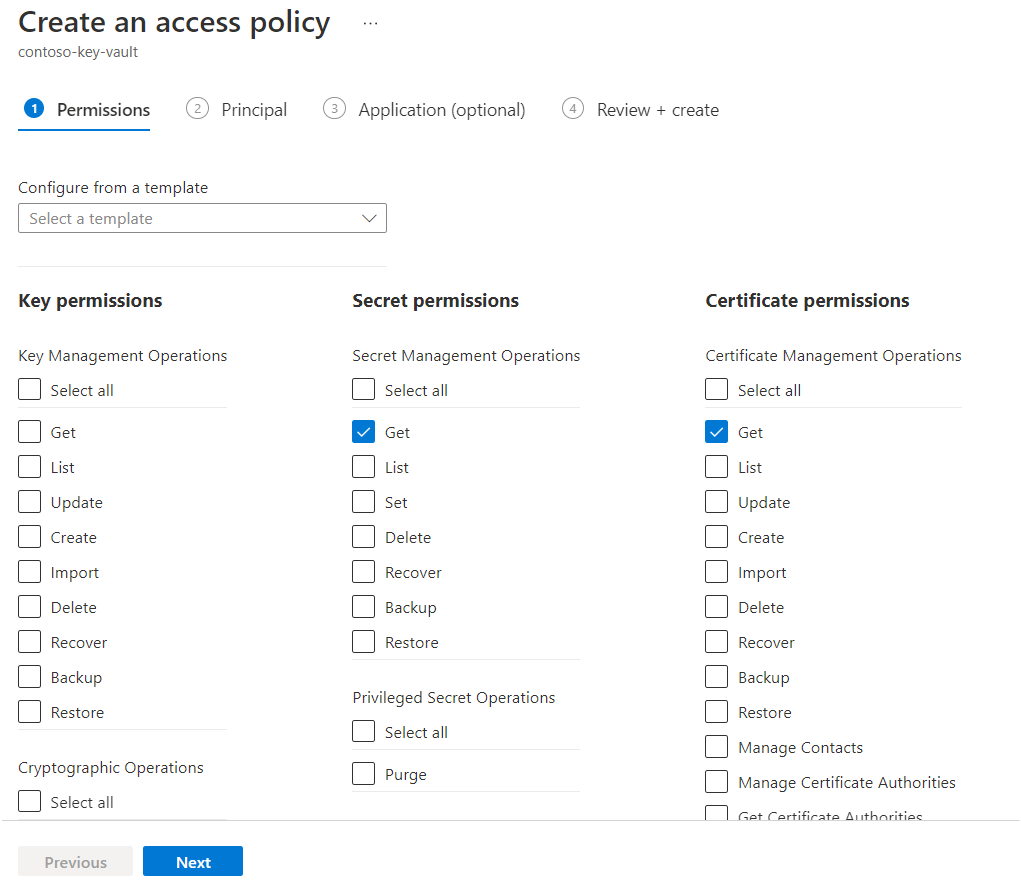Check Select all for Key Management Operations

tap(30, 390)
